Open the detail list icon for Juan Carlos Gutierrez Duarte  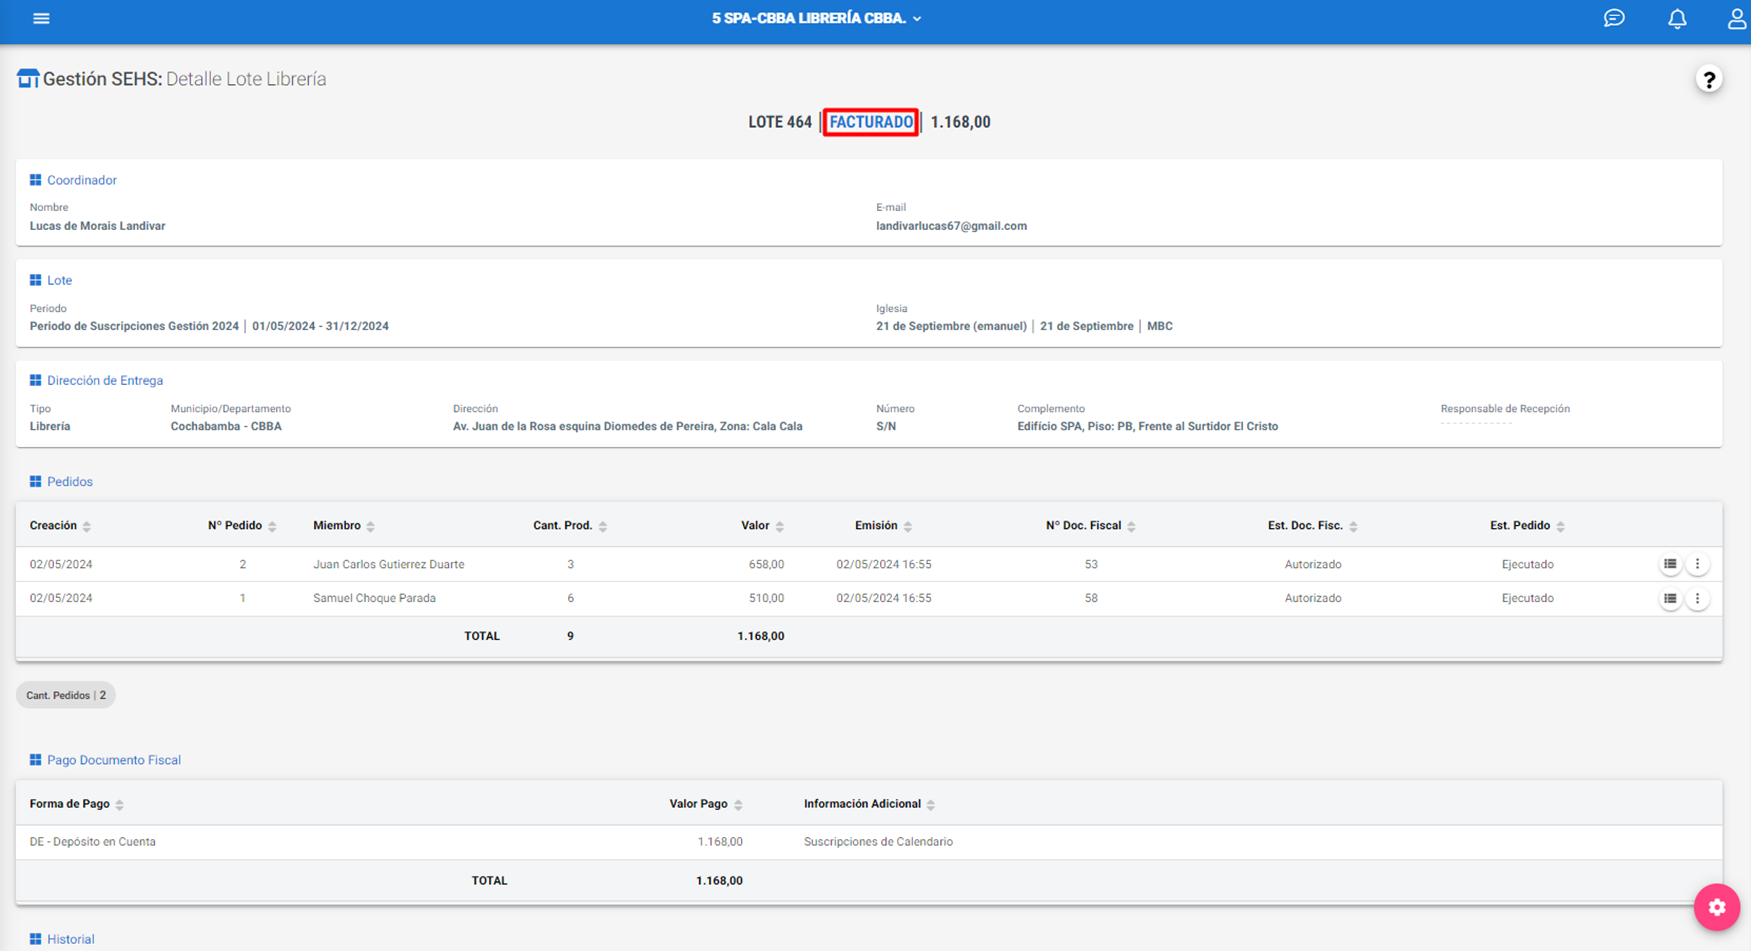point(1670,564)
